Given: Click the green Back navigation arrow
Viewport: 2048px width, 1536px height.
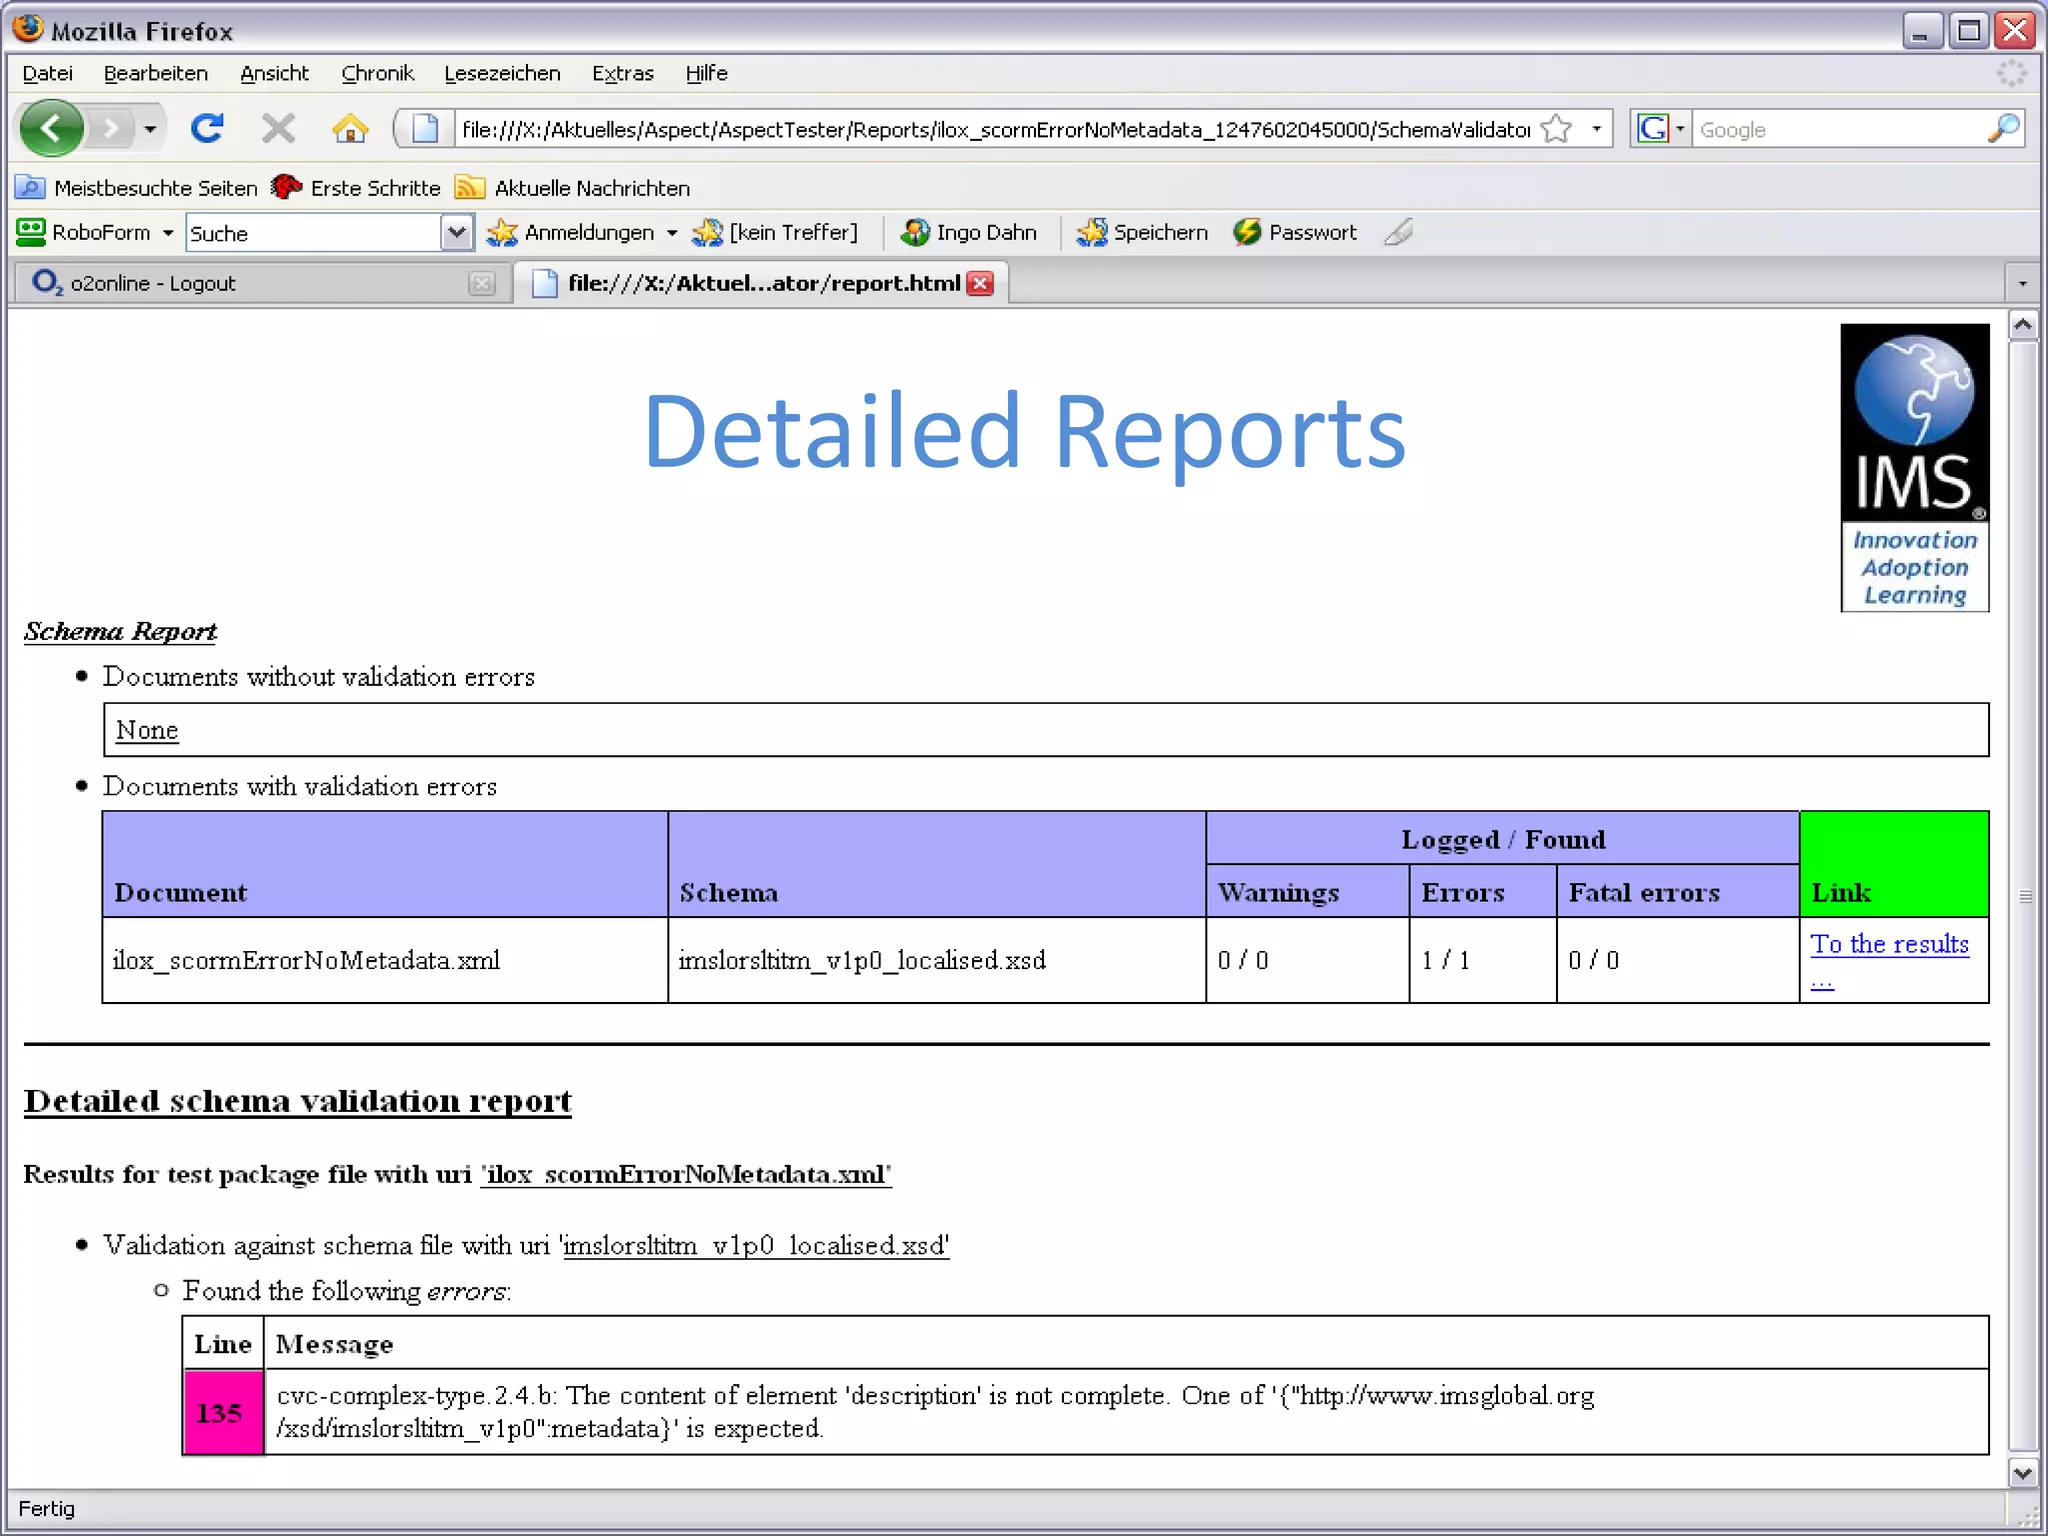Looking at the screenshot, I should (51, 128).
